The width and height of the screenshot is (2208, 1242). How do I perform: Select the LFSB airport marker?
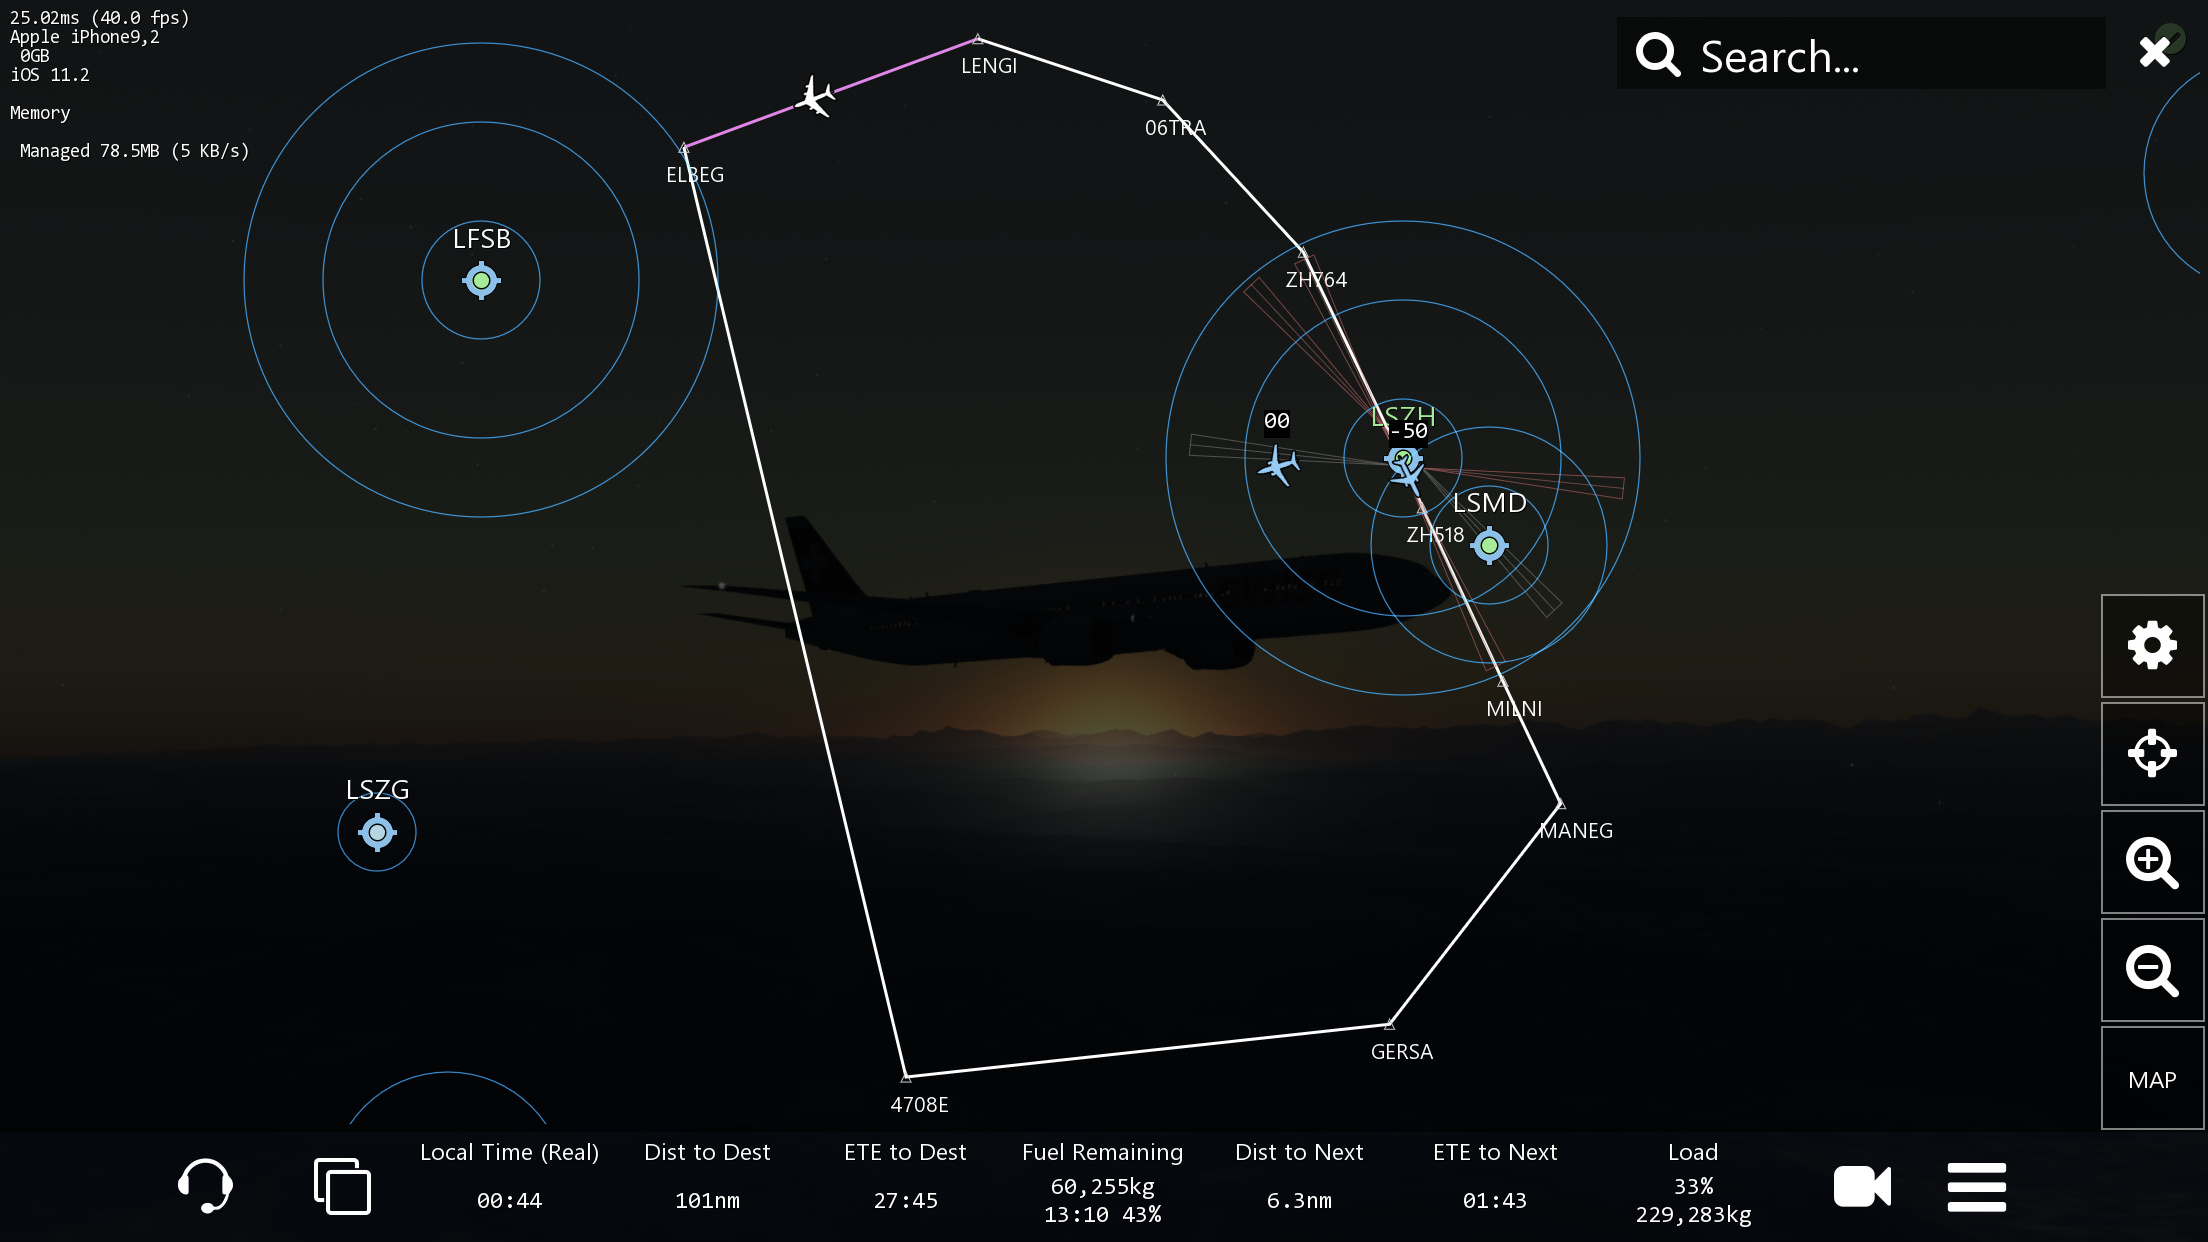481,281
